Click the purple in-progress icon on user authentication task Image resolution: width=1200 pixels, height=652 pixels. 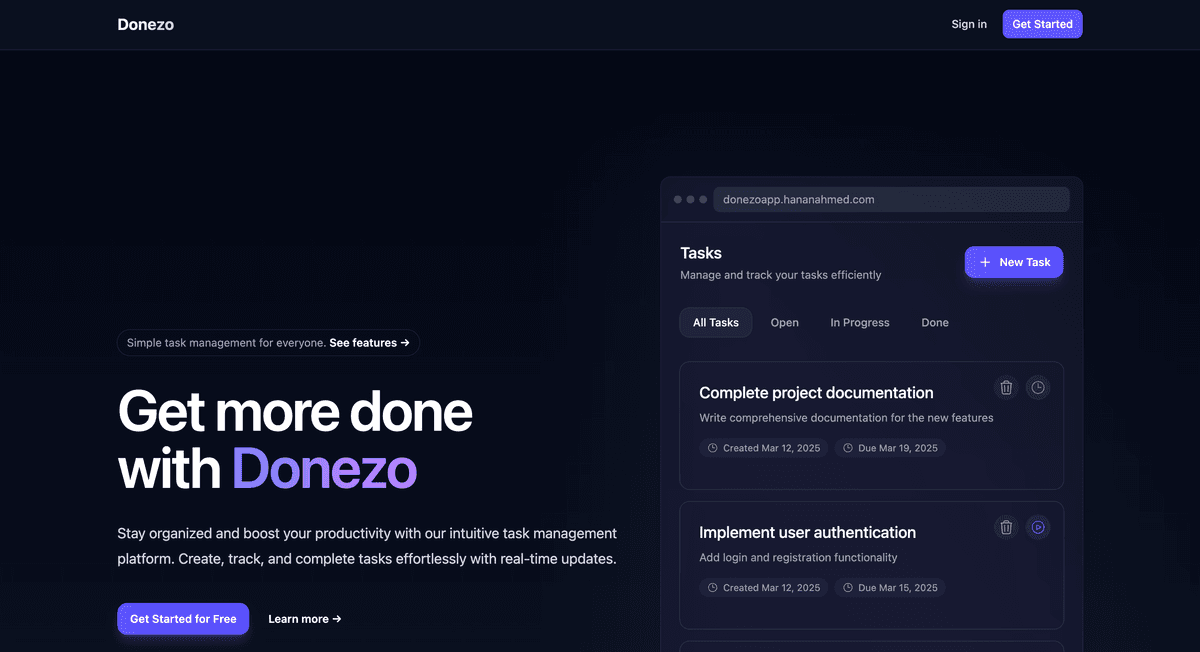click(x=1038, y=527)
